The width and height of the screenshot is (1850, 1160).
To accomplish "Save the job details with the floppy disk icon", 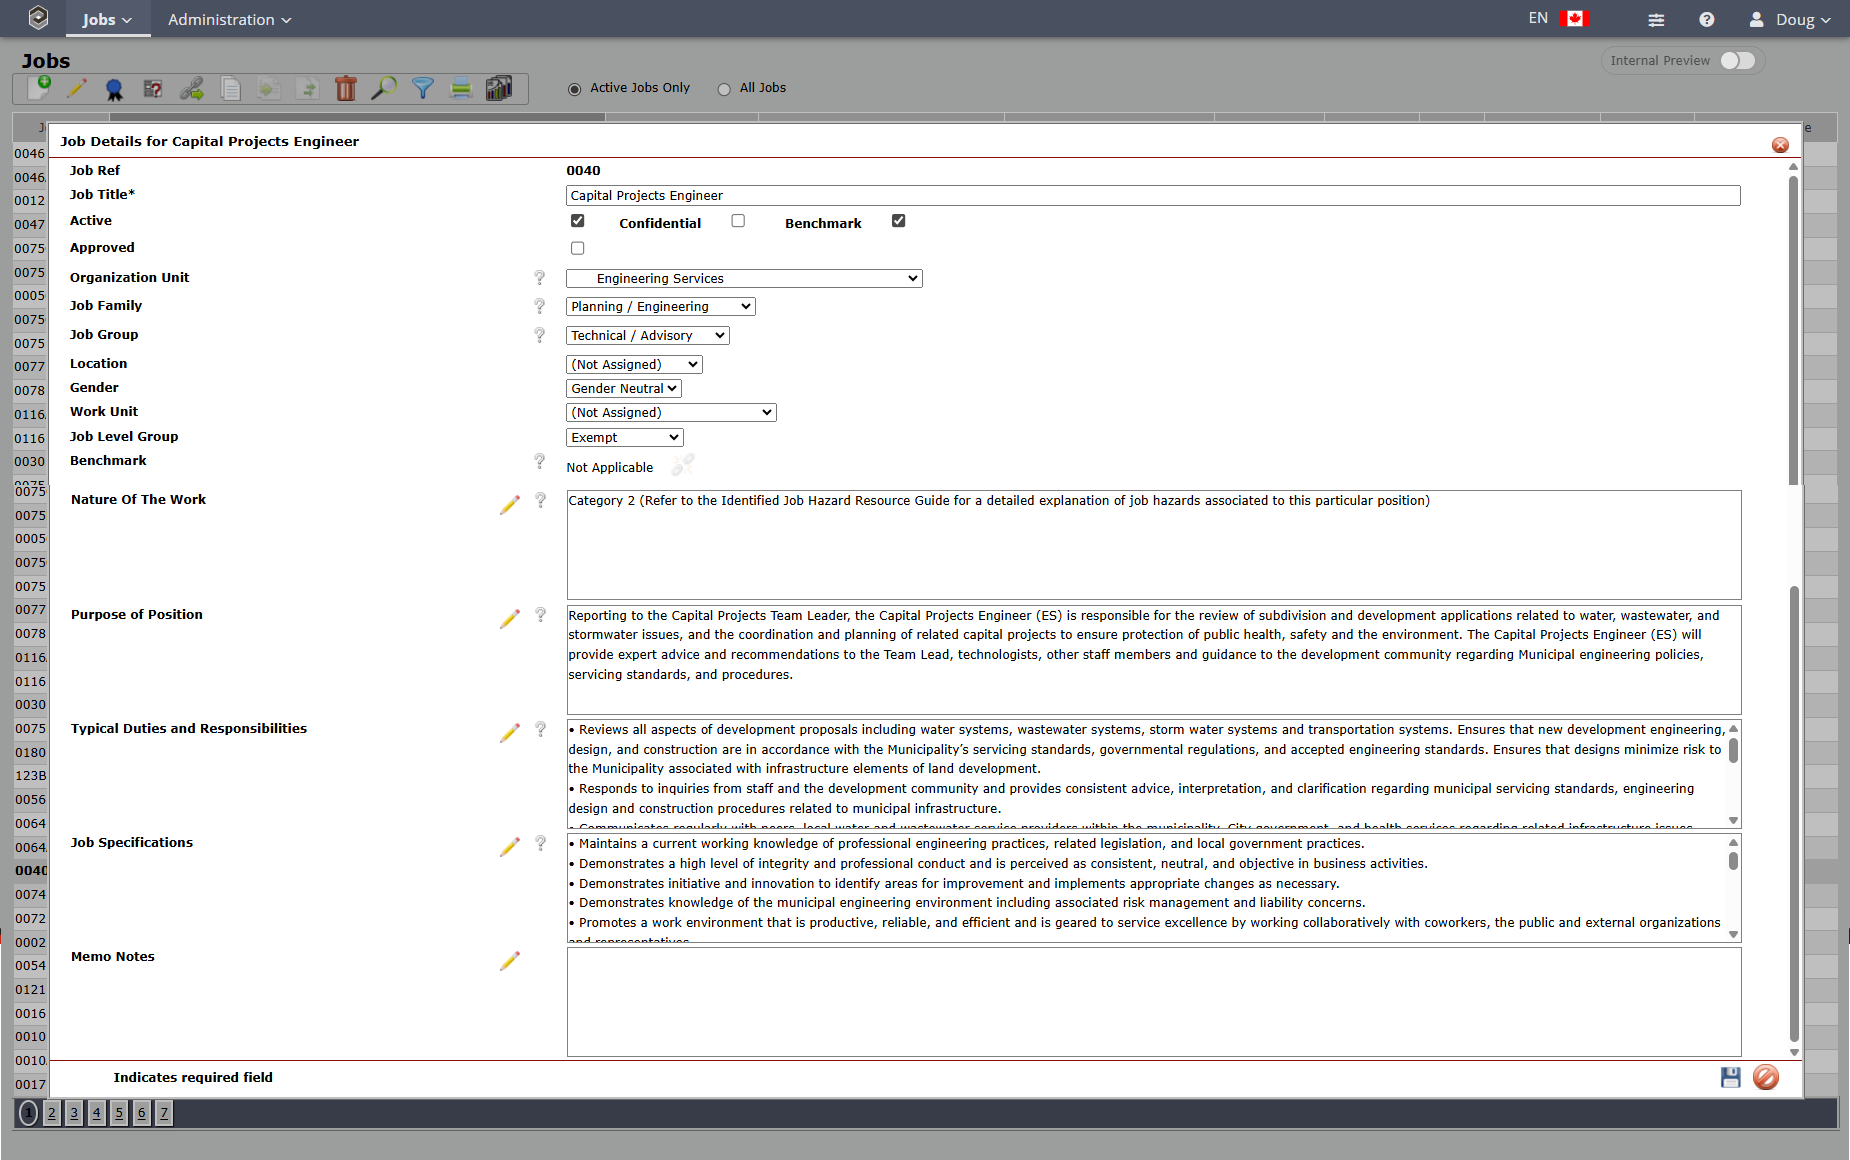I will (x=1730, y=1077).
